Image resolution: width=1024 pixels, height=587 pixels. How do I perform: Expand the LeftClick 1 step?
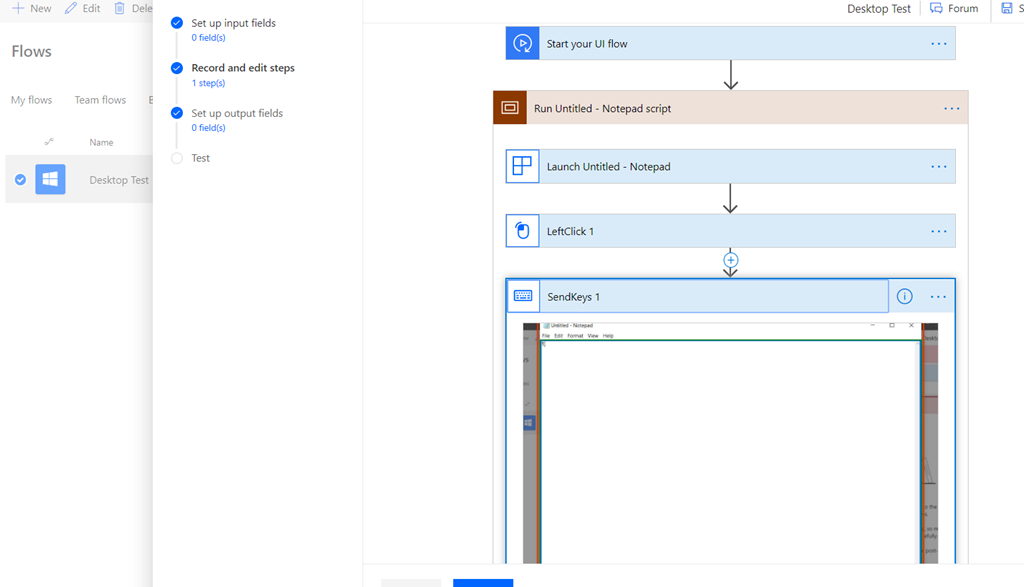coord(731,230)
